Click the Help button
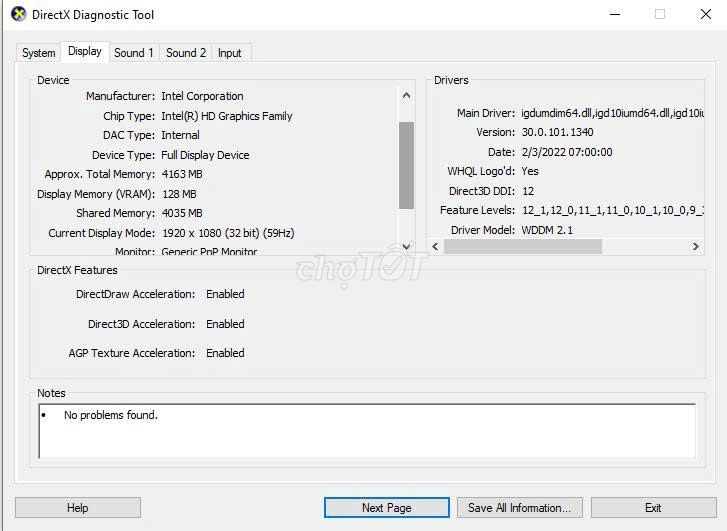This screenshot has height=531, width=727. point(78,508)
